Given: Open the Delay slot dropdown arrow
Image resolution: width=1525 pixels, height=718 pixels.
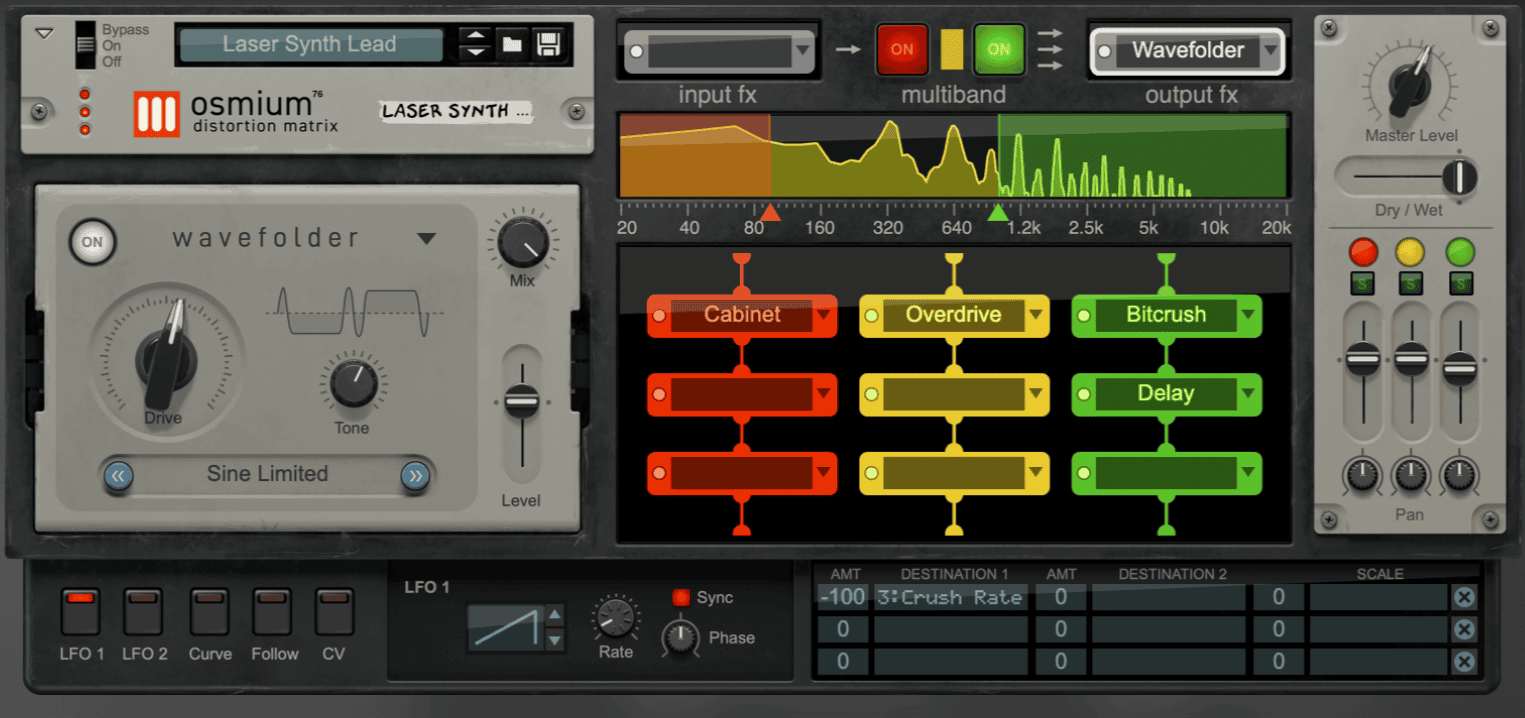Looking at the screenshot, I should coord(1248,395).
